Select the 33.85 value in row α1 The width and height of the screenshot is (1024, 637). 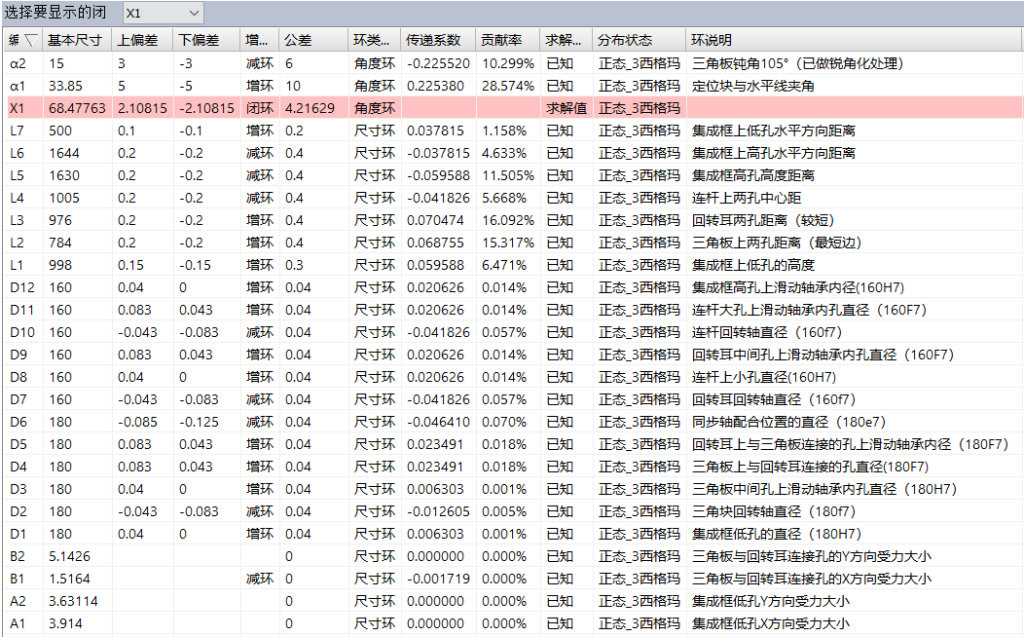65,86
